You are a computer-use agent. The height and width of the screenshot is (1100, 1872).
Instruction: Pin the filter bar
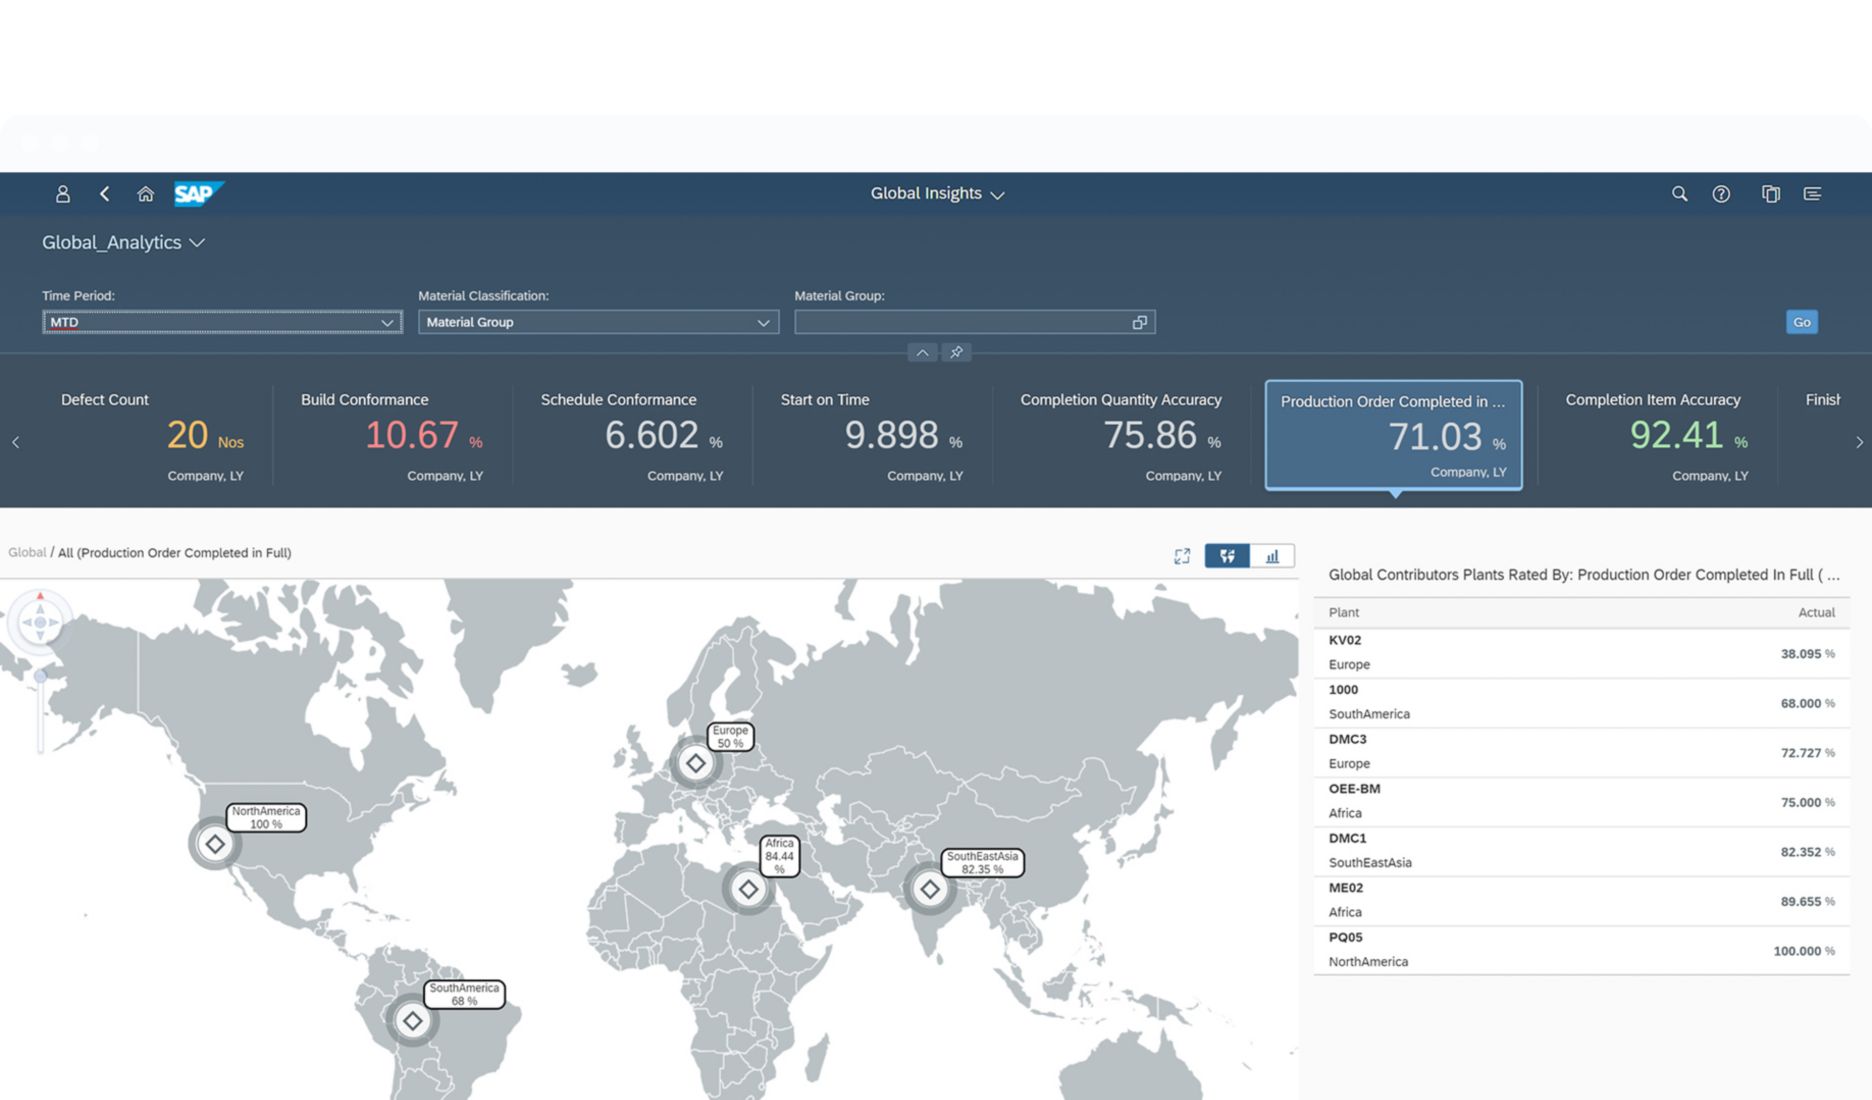point(956,352)
